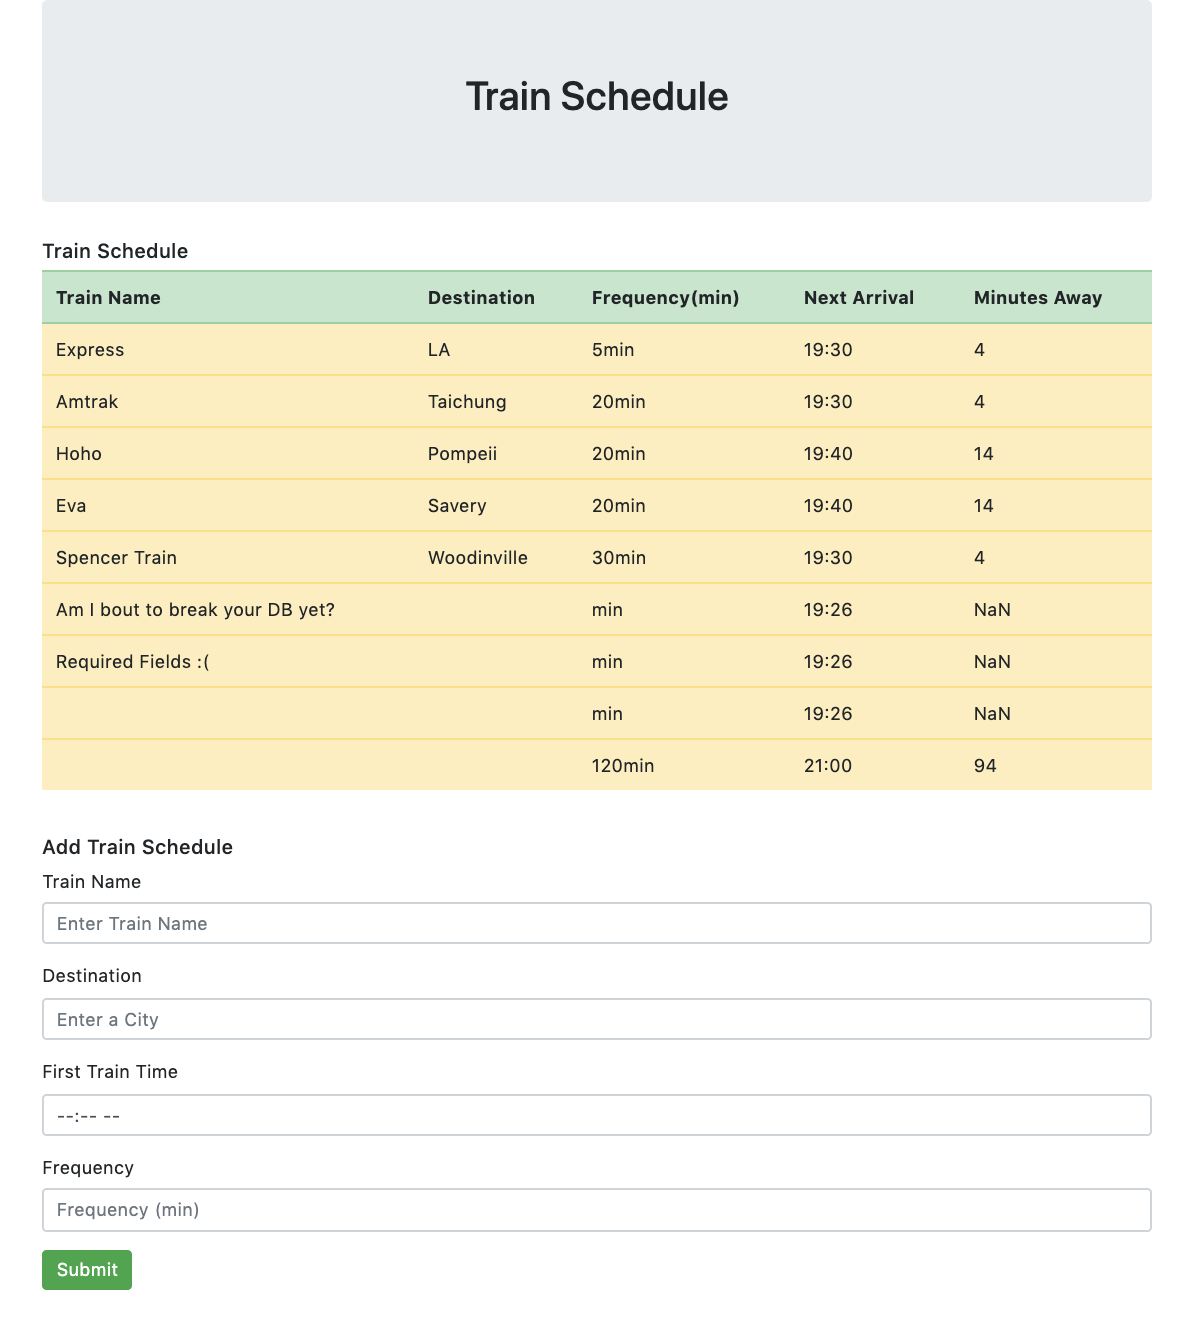Click the Destination column header
The image size is (1200, 1326).
click(482, 297)
